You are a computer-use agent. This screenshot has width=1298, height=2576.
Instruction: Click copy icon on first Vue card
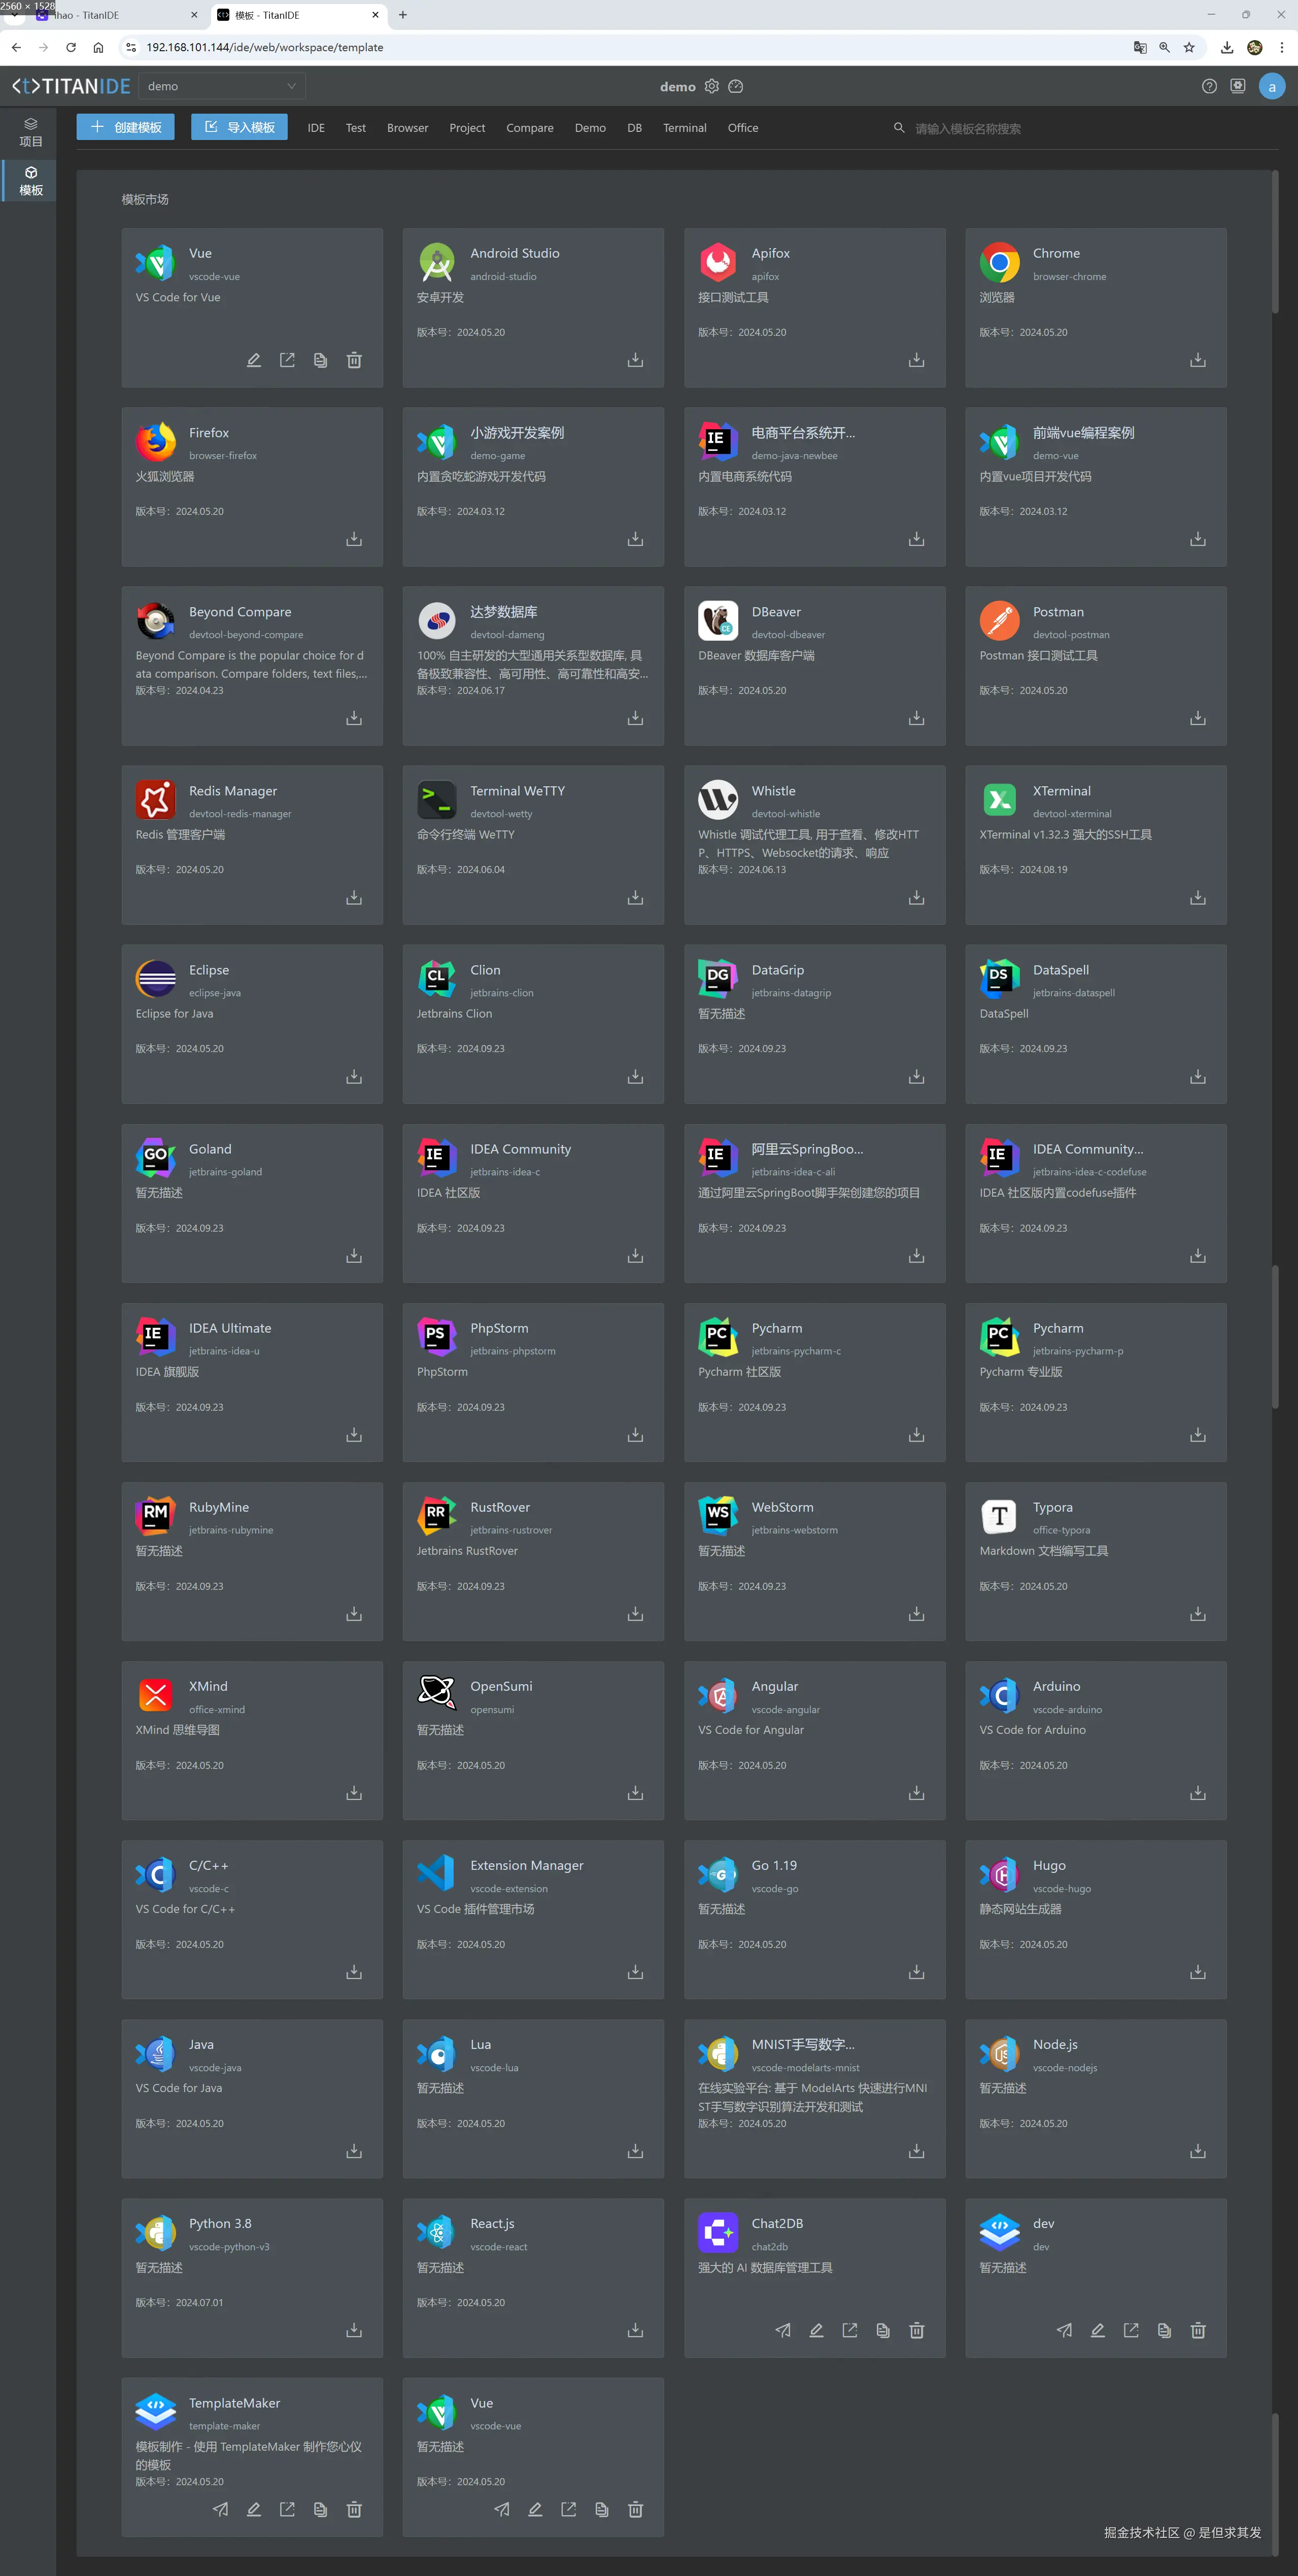320,360
